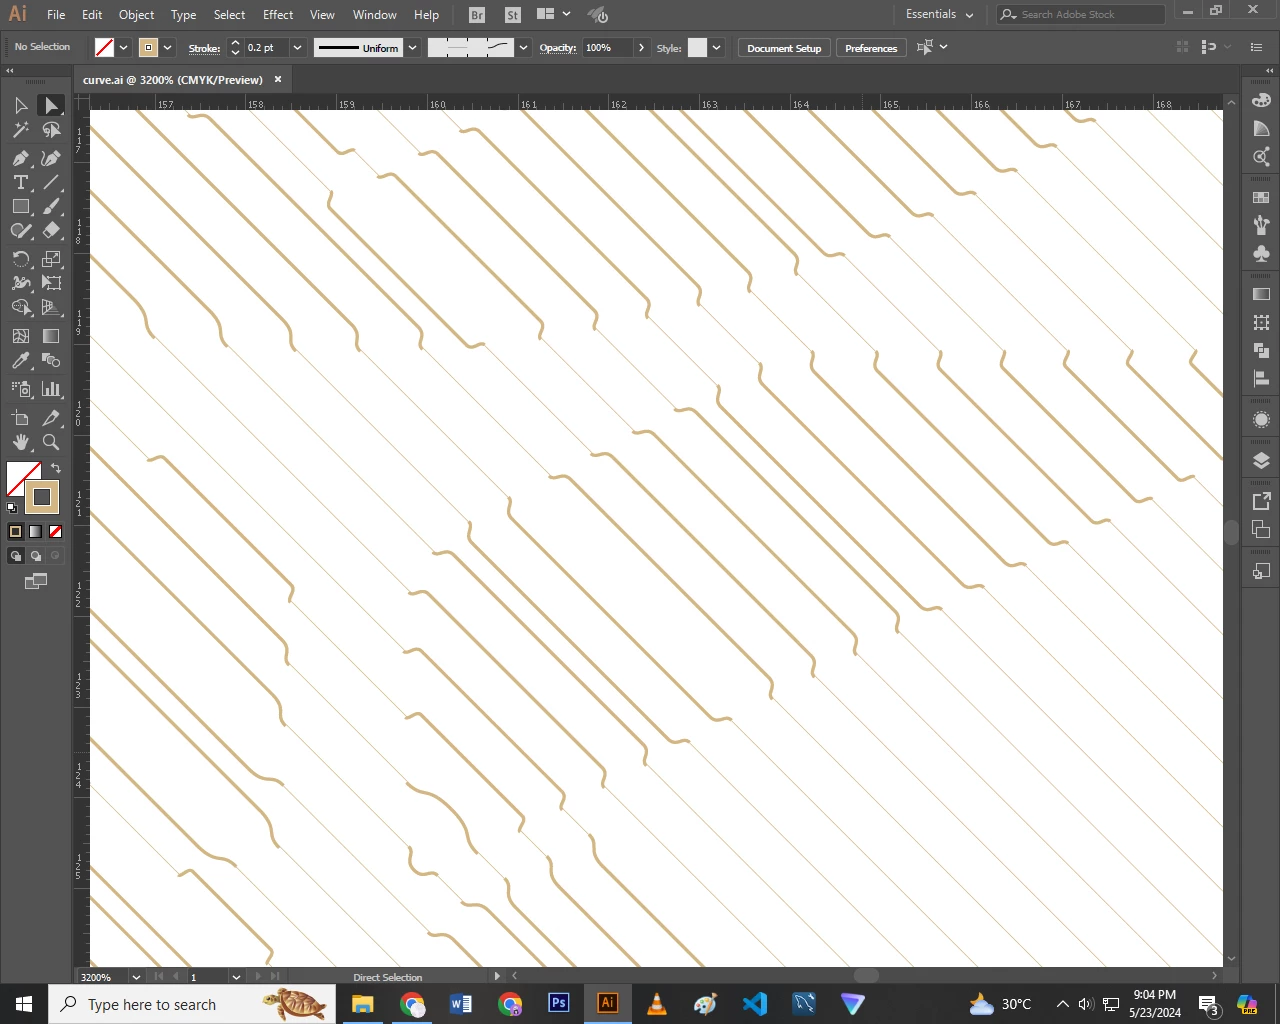Select the Symbol Sprayer tool
Screen dimensions: 1280x1024
click(21, 389)
